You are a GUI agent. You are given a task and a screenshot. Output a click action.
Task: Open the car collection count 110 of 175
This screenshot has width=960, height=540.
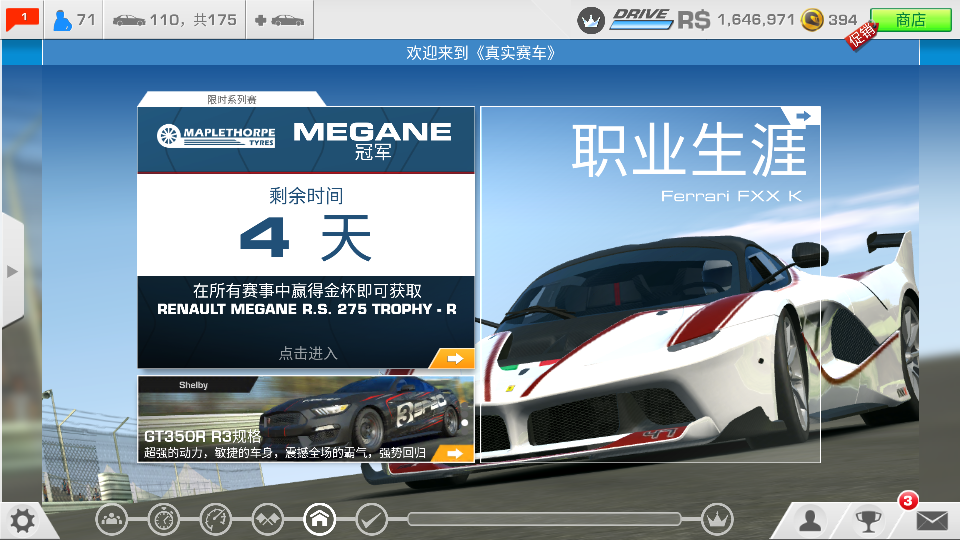pos(174,20)
